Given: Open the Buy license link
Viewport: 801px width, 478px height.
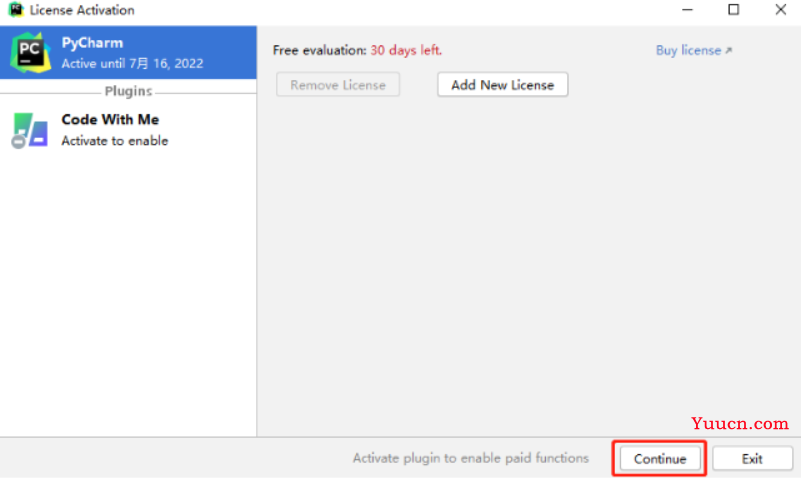Looking at the screenshot, I should coord(694,50).
